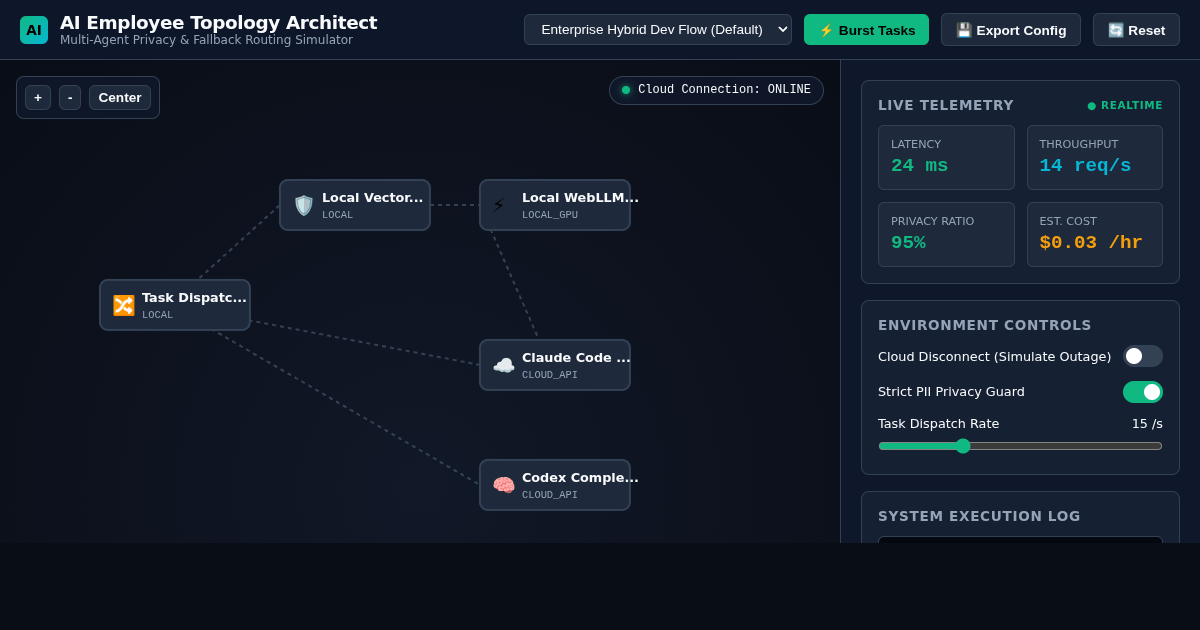Click the REALTIME indicator label
This screenshot has height=630, width=1200.
(1125, 105)
